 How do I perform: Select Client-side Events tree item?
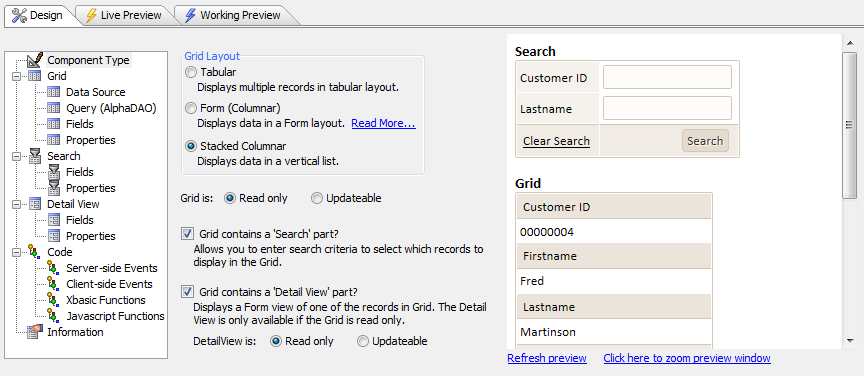(110, 284)
